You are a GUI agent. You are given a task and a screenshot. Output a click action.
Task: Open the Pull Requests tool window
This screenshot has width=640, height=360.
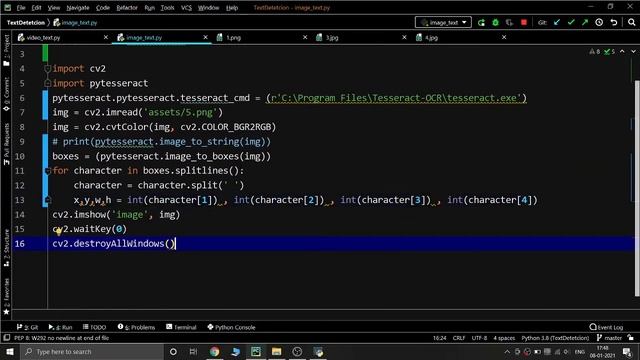6,144
